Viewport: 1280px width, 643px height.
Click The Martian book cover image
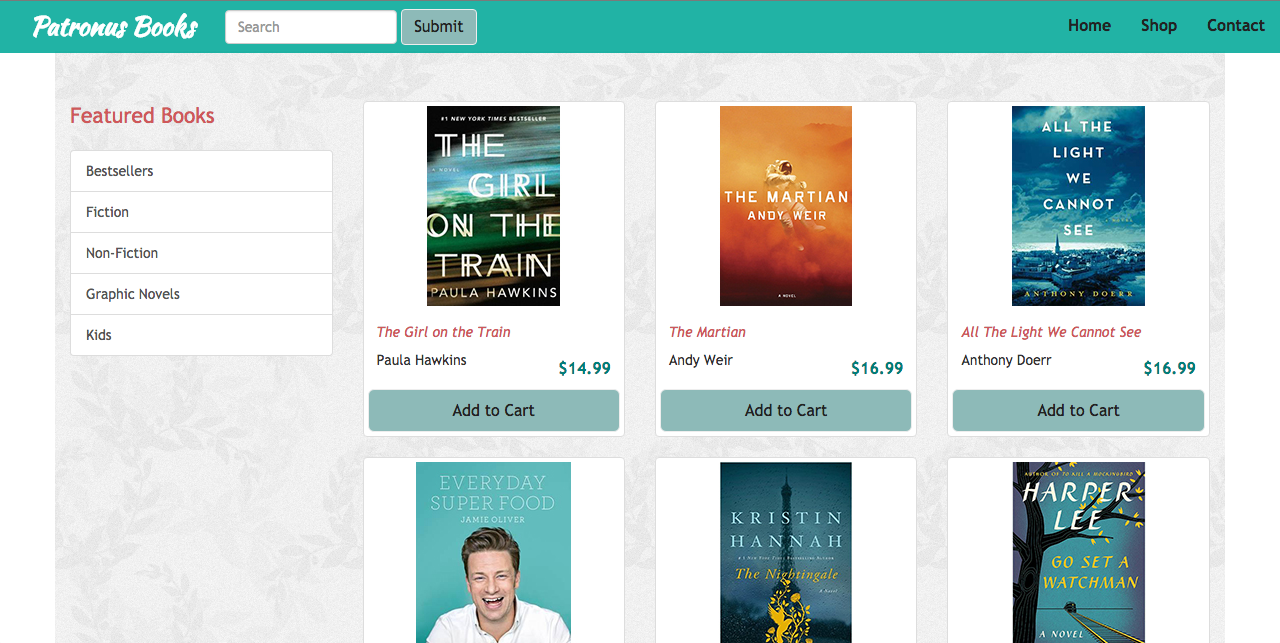click(786, 206)
